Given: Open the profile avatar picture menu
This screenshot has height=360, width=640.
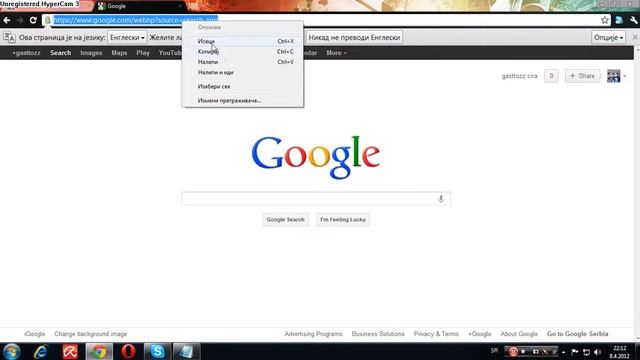Looking at the screenshot, I should coord(613,76).
